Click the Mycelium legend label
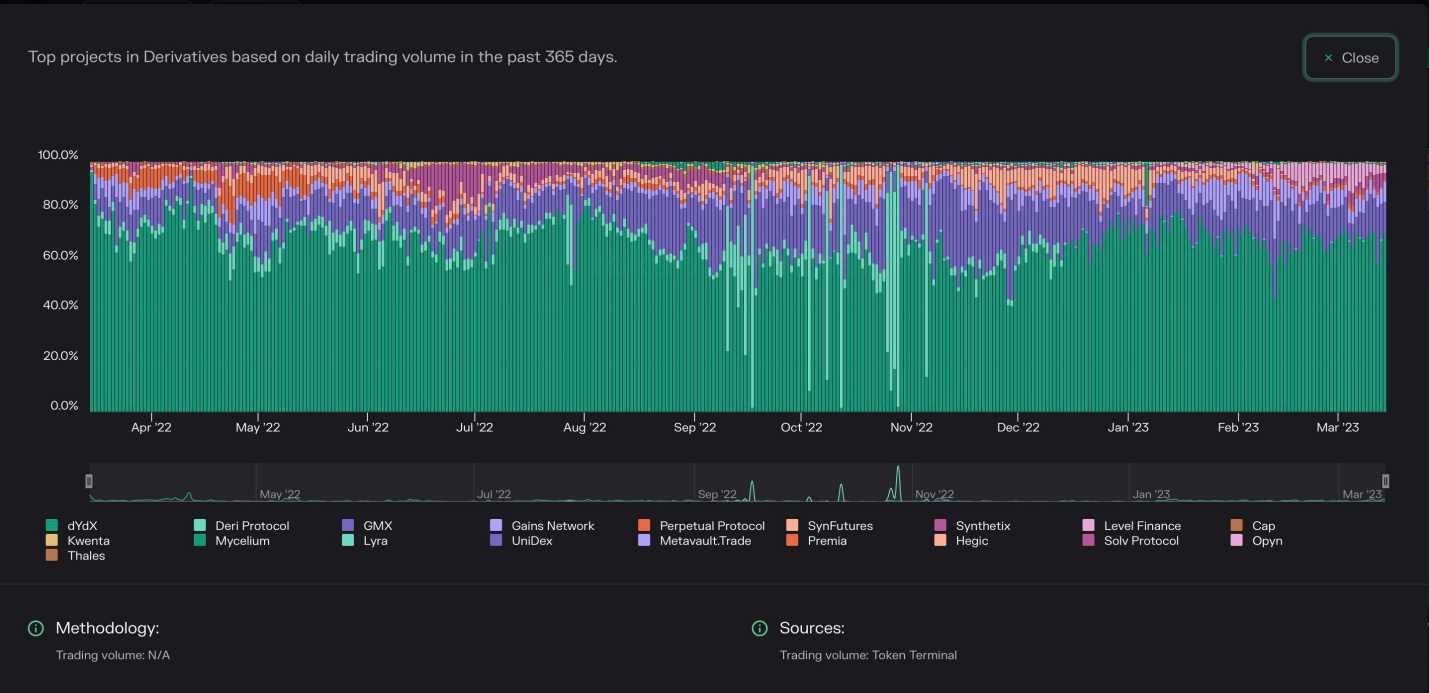Viewport: 1429px width, 693px height. 242,541
